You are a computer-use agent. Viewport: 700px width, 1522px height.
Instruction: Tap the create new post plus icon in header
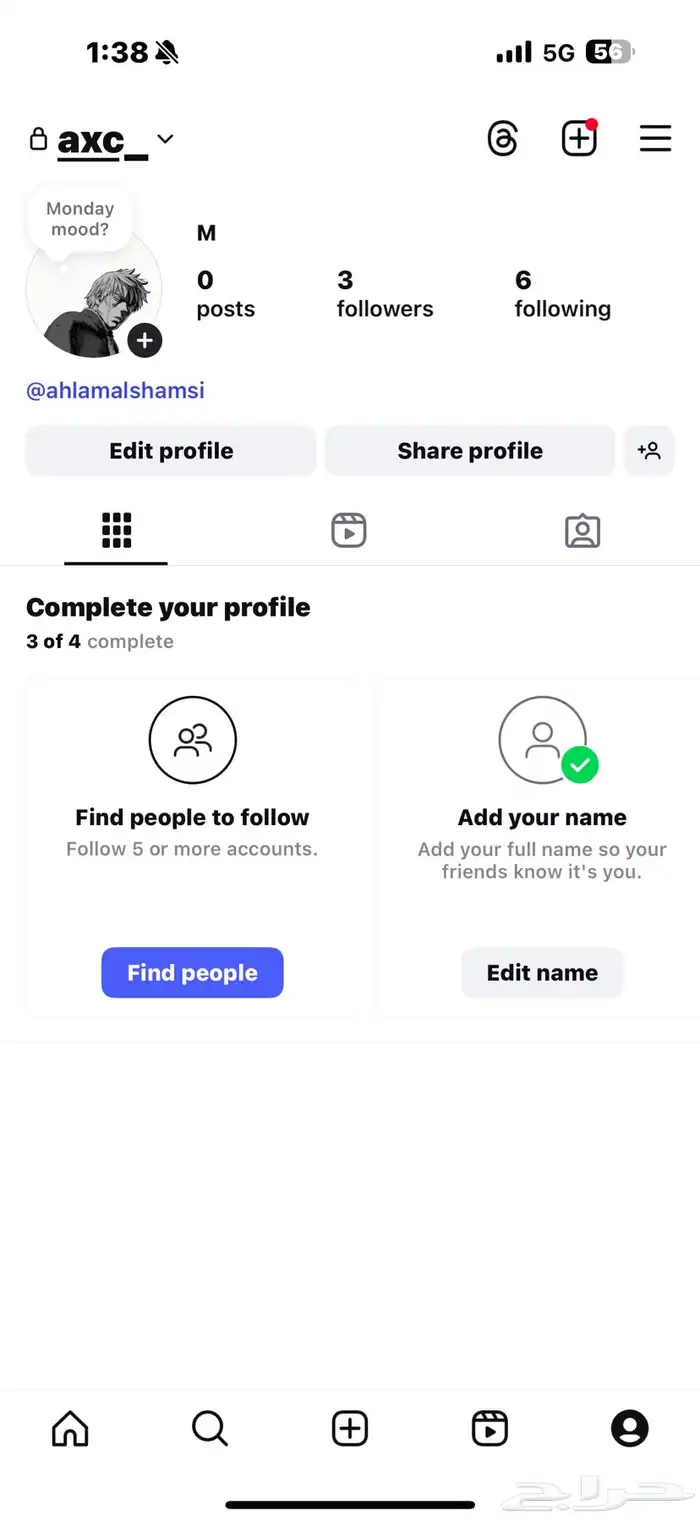(x=579, y=139)
